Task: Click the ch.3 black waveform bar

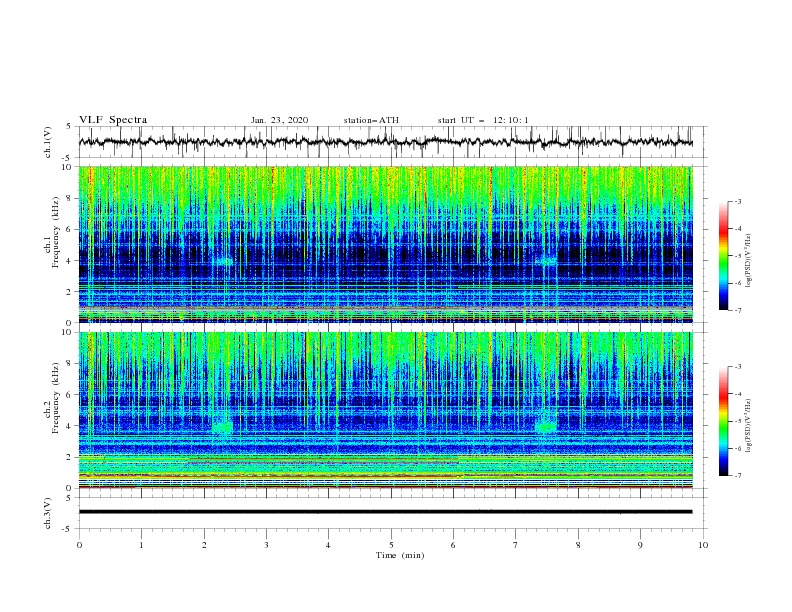Action: coord(385,512)
